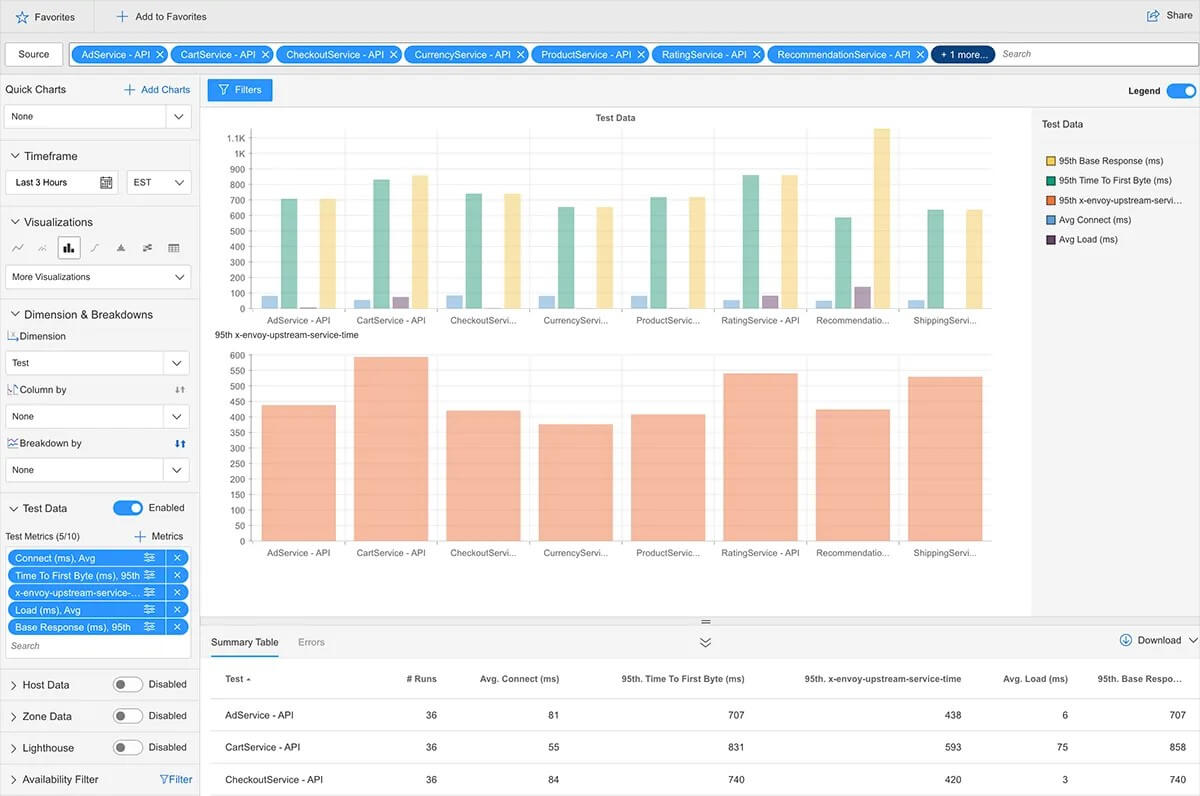
Task: Select the line chart visualization icon
Action: coord(18,248)
